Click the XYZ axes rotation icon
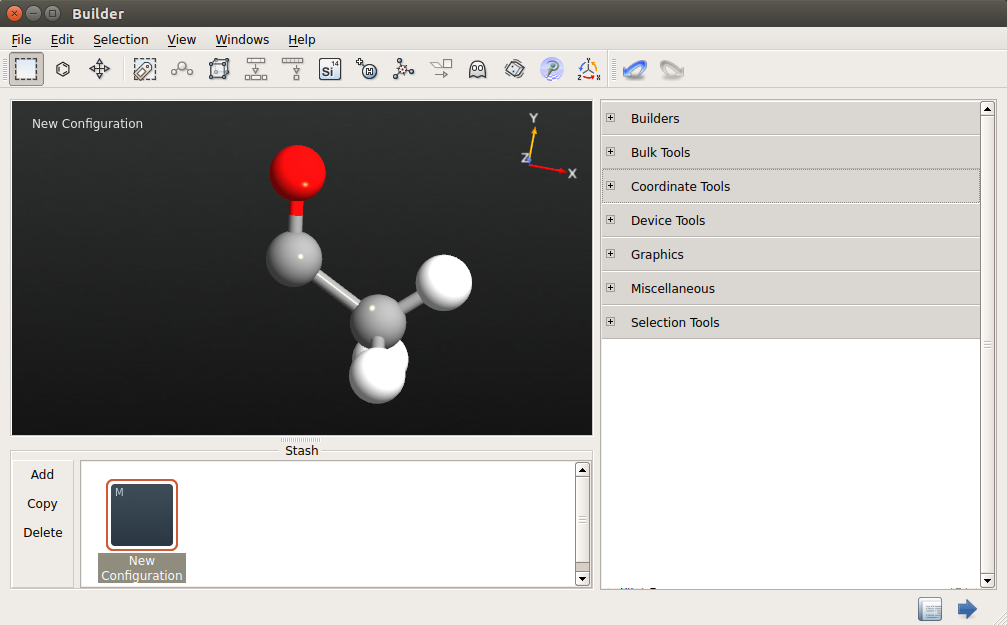 (x=588, y=69)
